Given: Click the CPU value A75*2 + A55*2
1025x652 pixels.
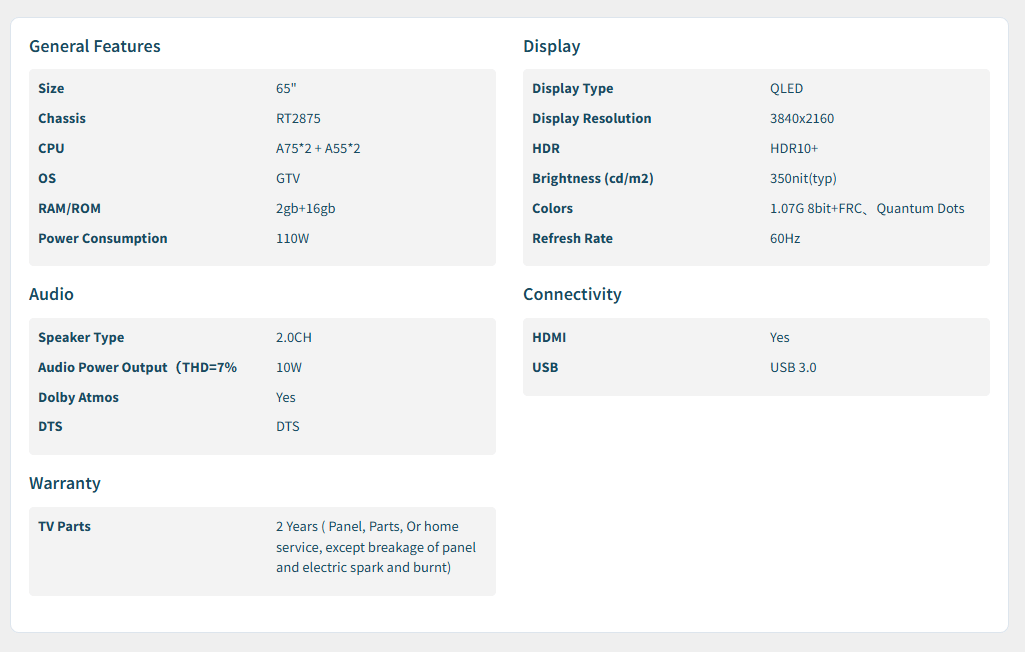Looking at the screenshot, I should pyautogui.click(x=318, y=148).
